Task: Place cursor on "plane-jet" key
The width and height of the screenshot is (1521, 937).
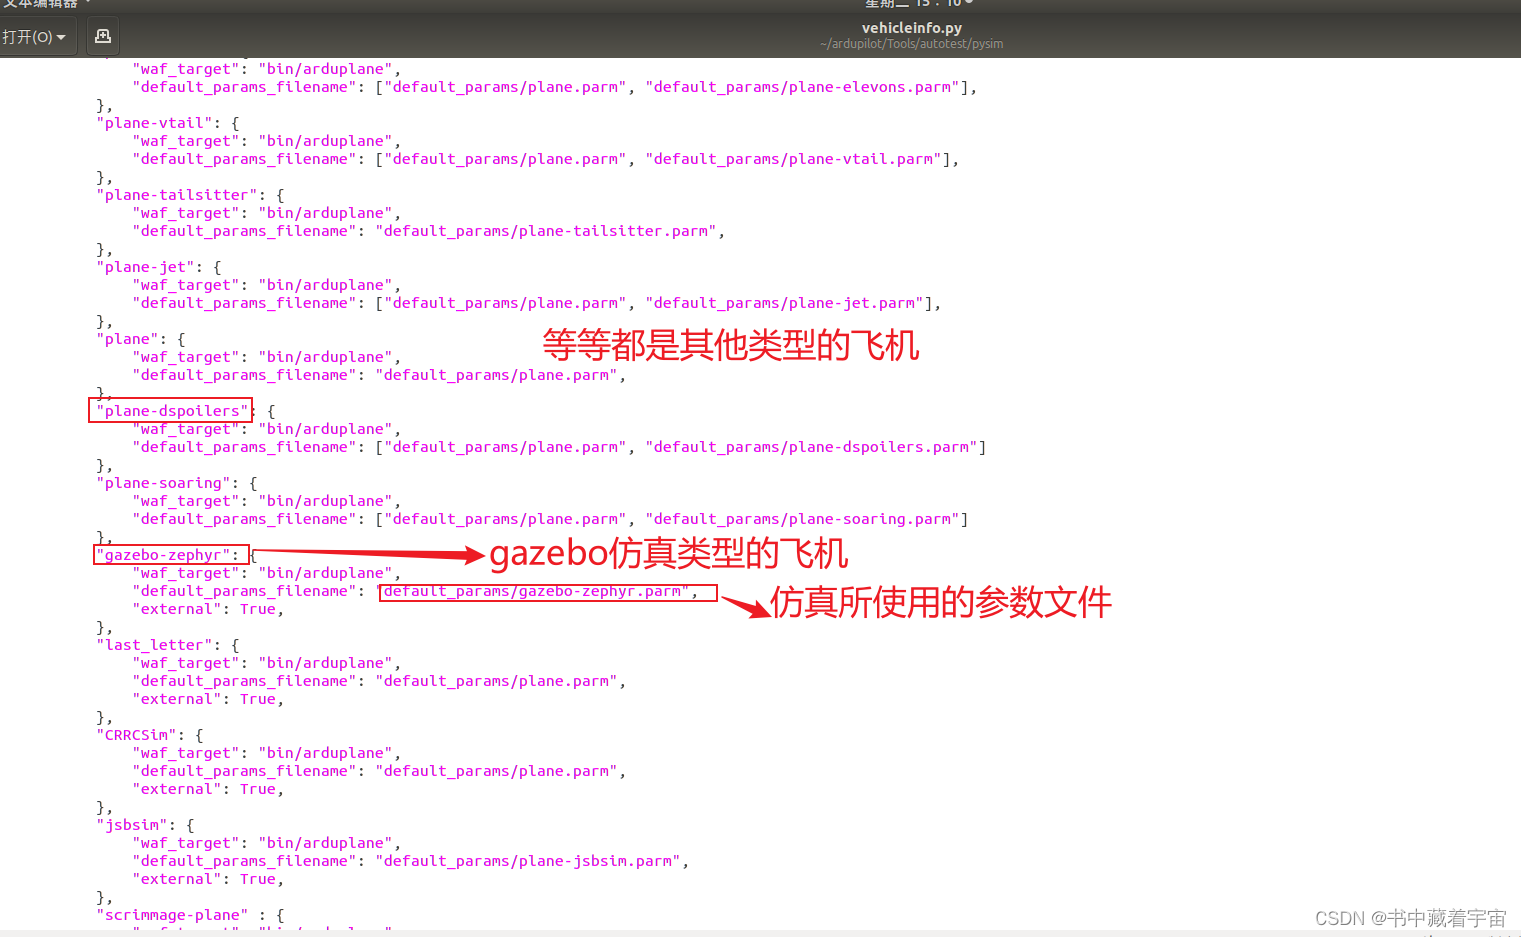Action: click(146, 267)
